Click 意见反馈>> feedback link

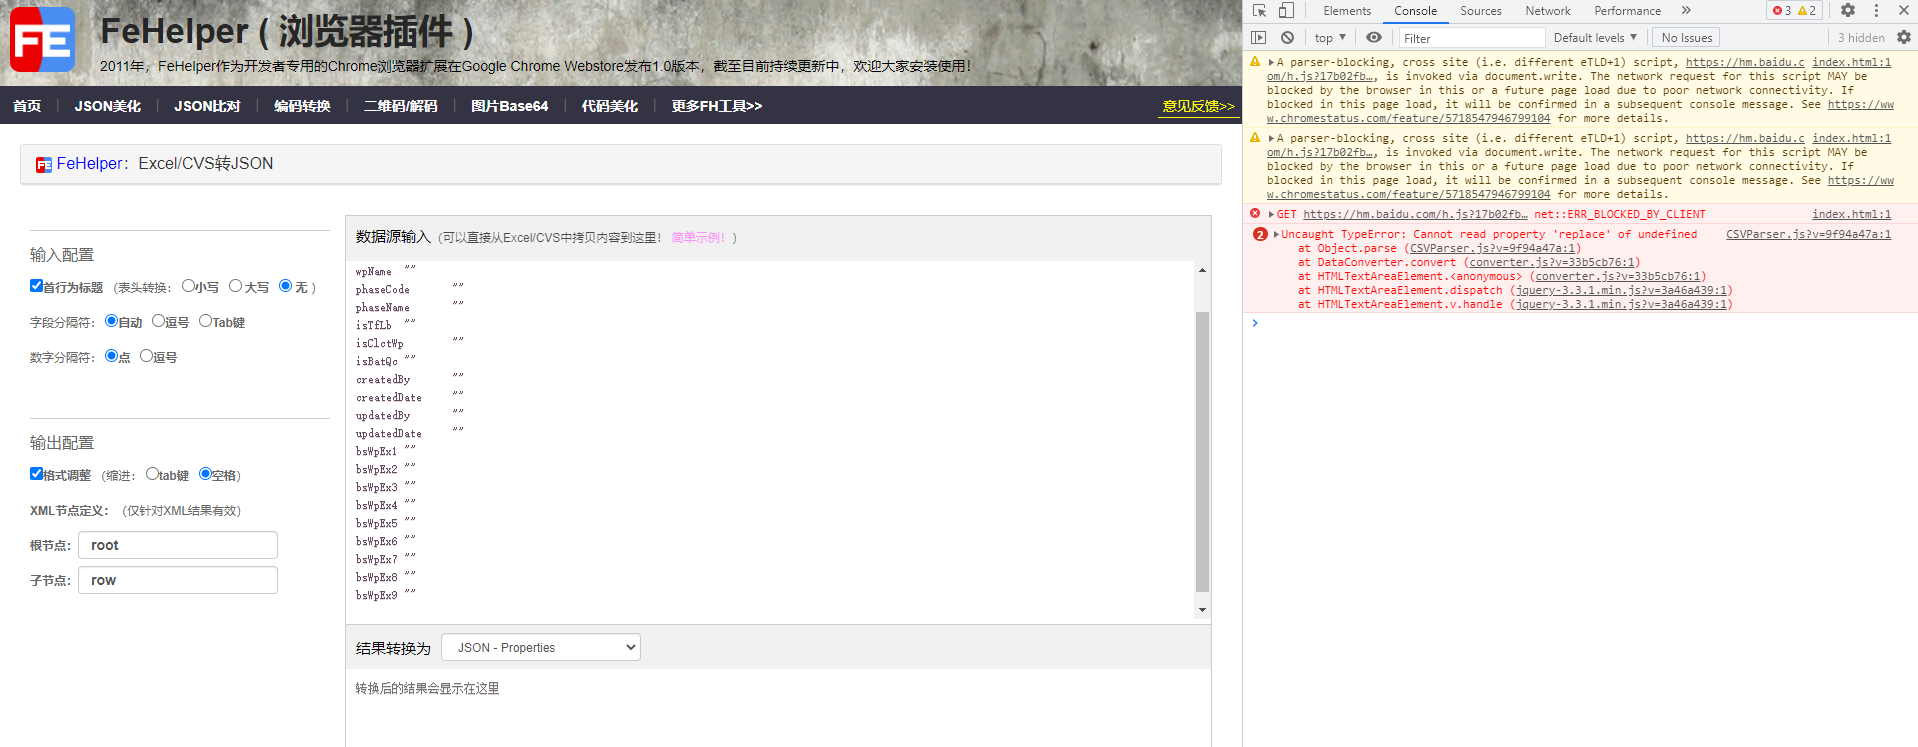pos(1198,106)
